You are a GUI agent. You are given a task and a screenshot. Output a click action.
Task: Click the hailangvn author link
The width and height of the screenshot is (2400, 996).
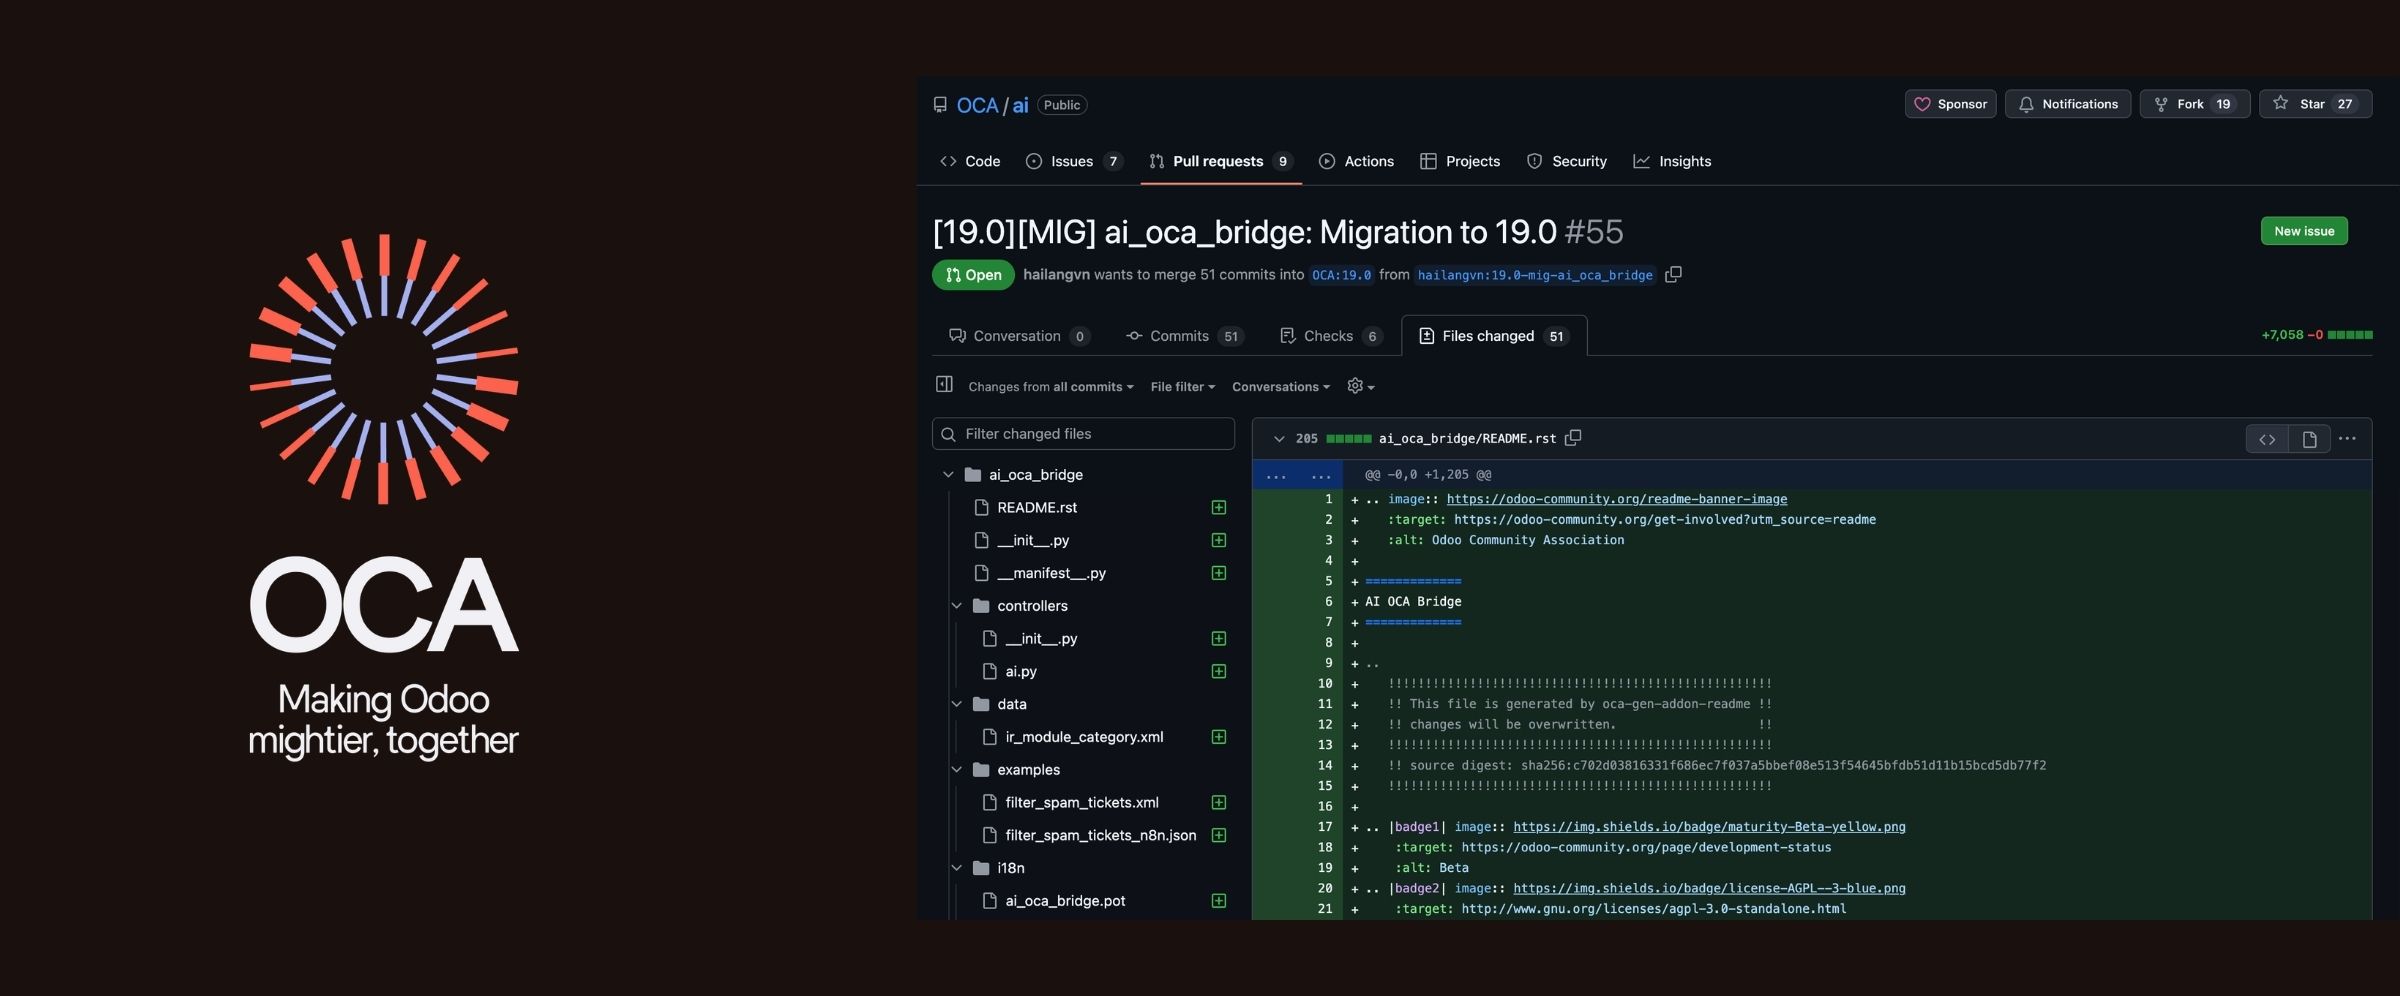1056,275
